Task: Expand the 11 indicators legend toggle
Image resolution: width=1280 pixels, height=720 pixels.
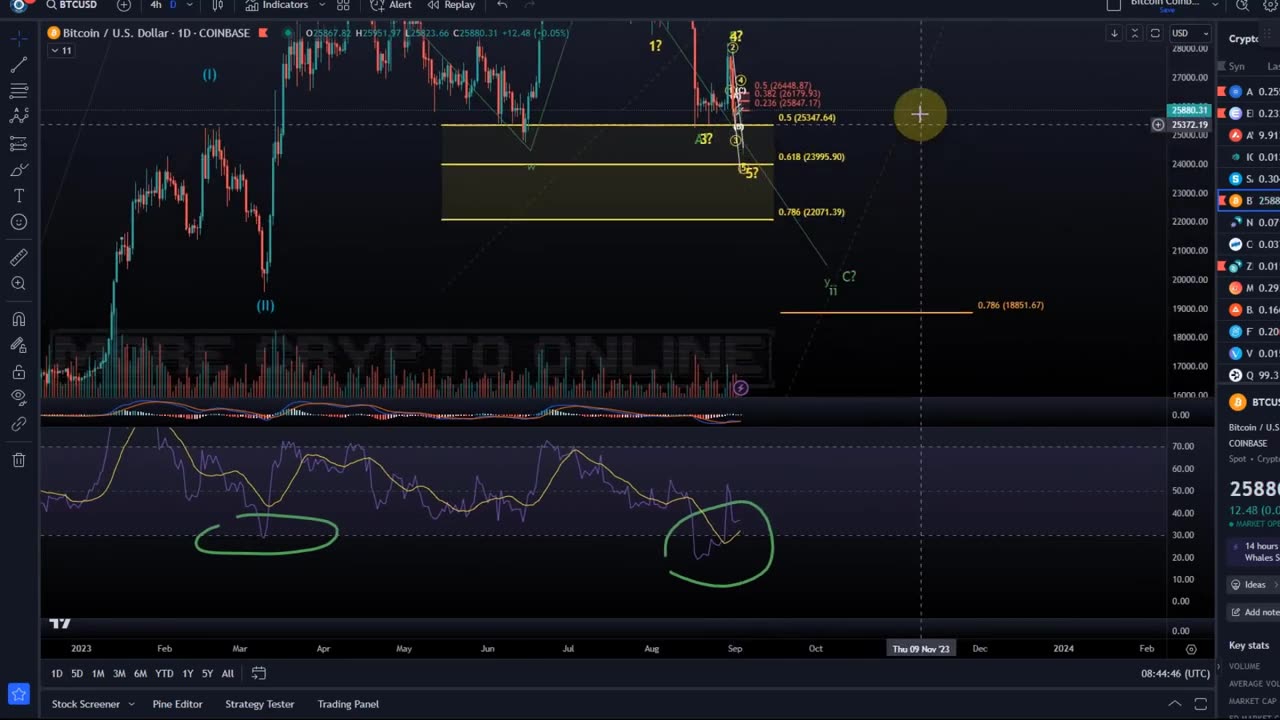Action: click(61, 51)
